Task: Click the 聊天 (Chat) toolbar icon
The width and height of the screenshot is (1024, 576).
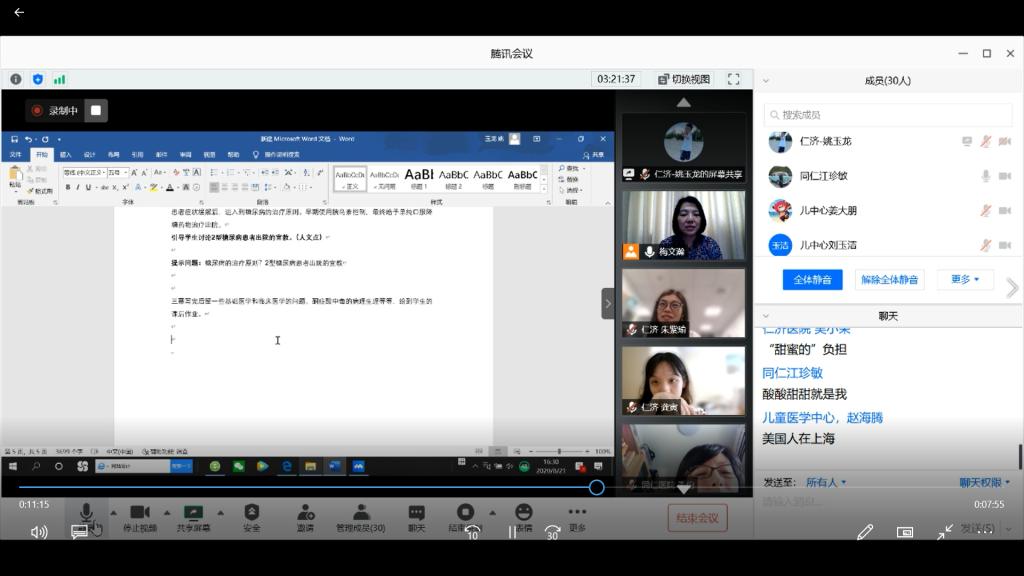Action: pos(416,513)
